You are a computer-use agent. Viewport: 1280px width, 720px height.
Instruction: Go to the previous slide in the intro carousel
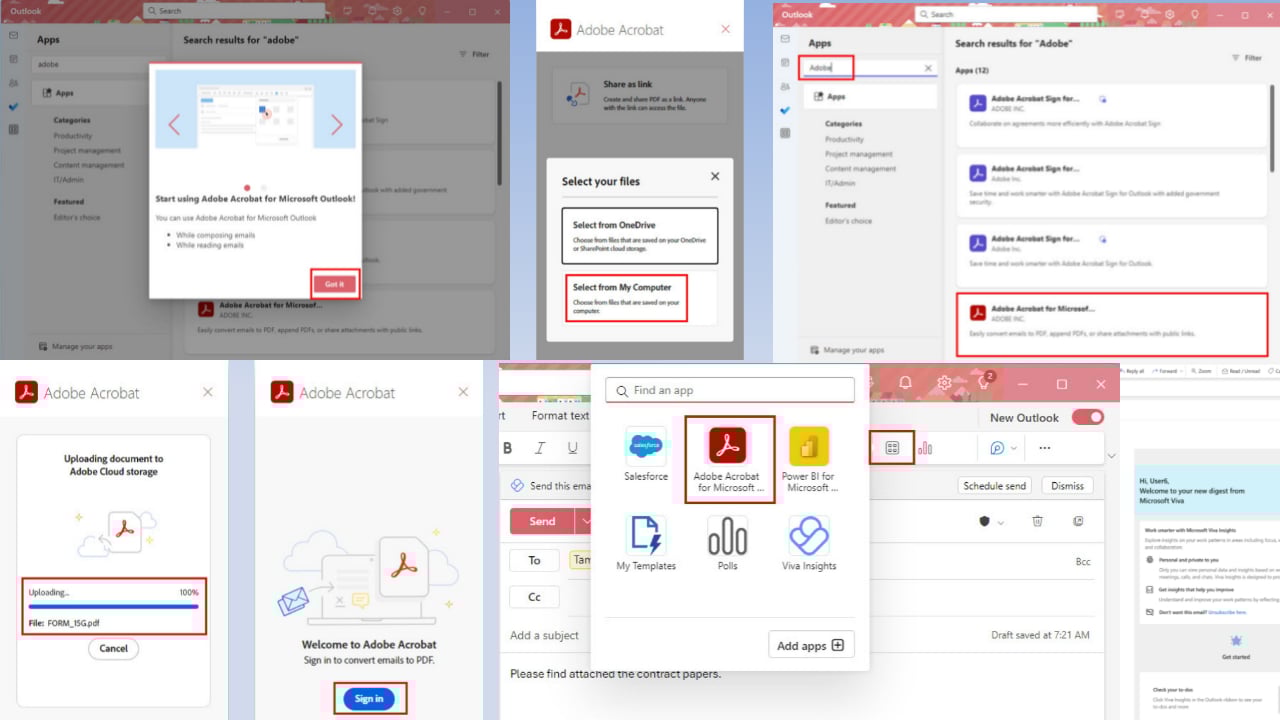tap(174, 125)
